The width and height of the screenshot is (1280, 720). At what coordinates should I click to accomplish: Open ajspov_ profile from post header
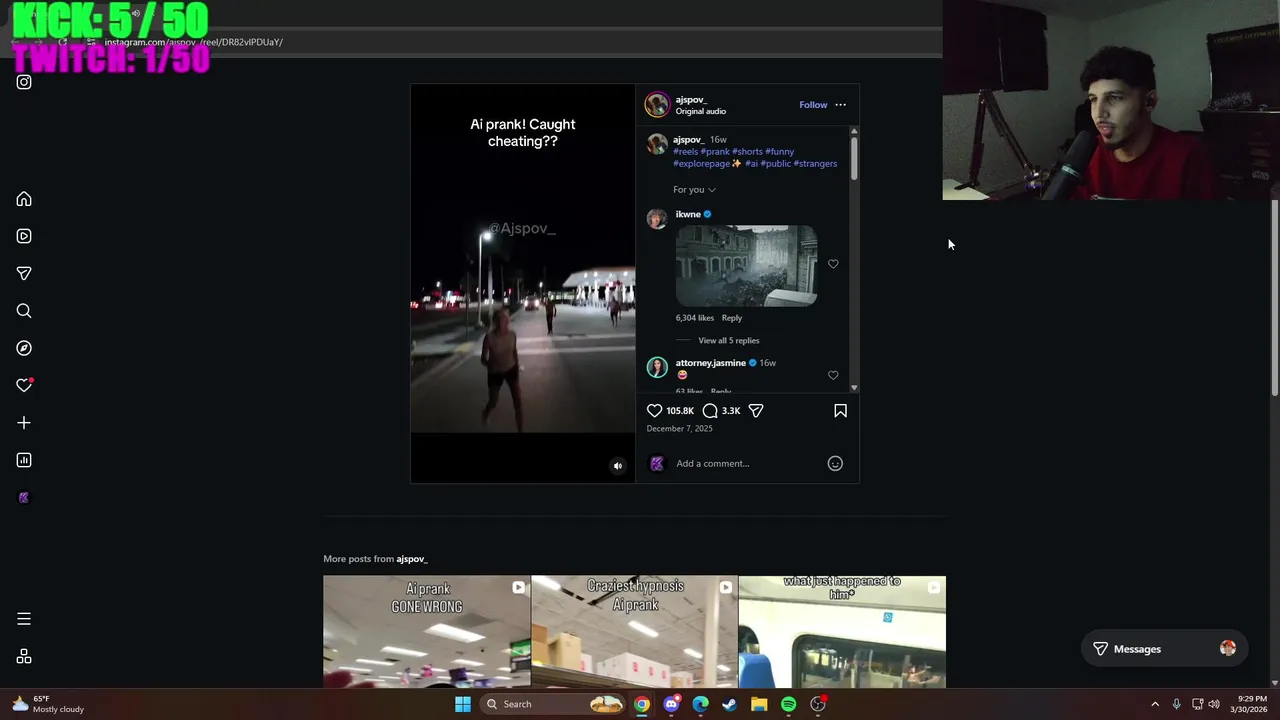pos(691,99)
